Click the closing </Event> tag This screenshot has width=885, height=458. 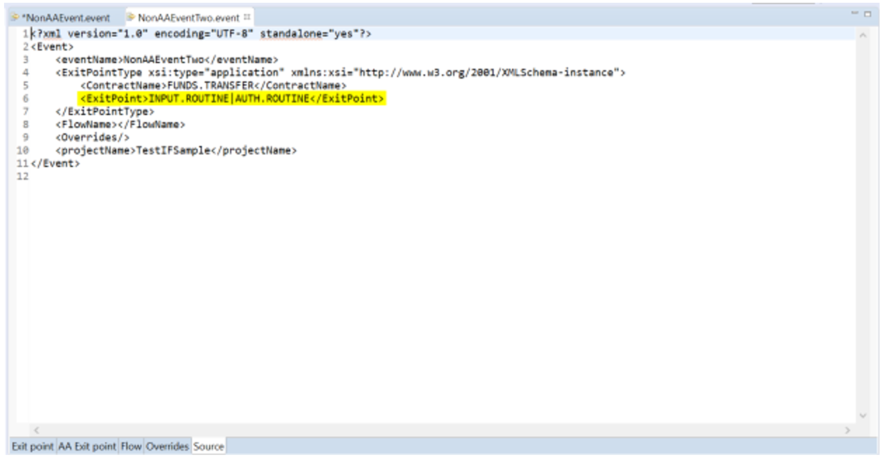[55, 164]
